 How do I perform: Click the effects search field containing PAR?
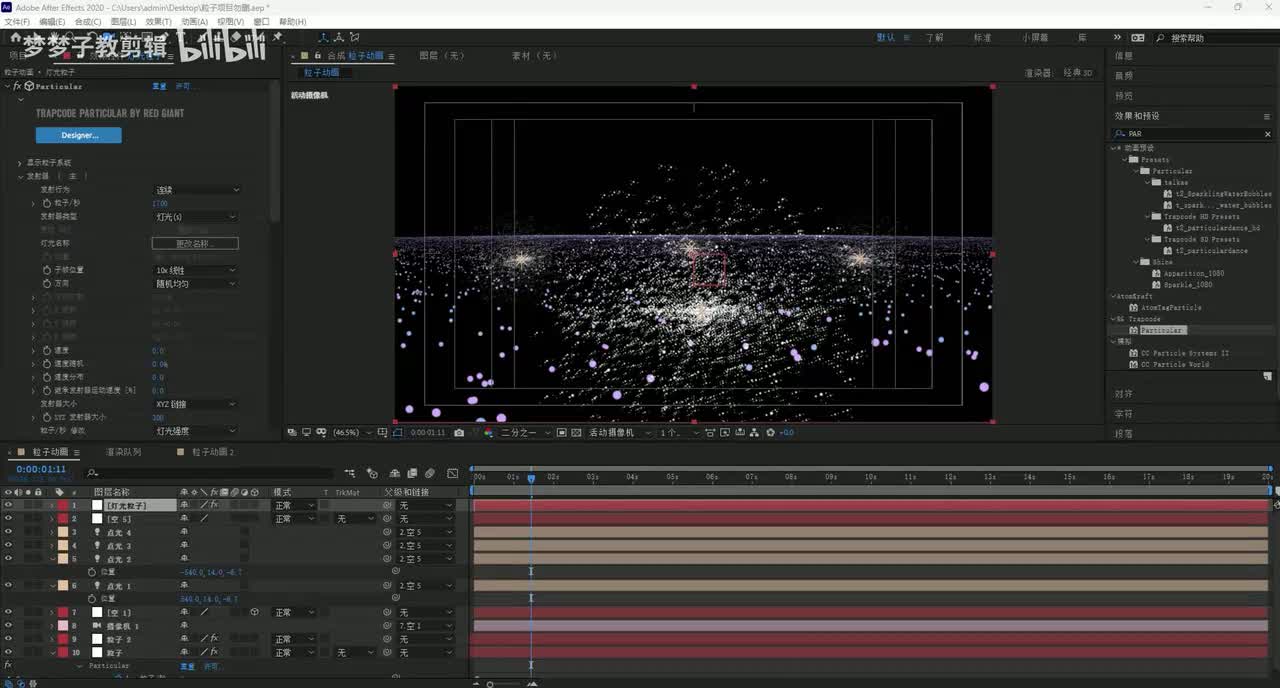[x=1190, y=133]
